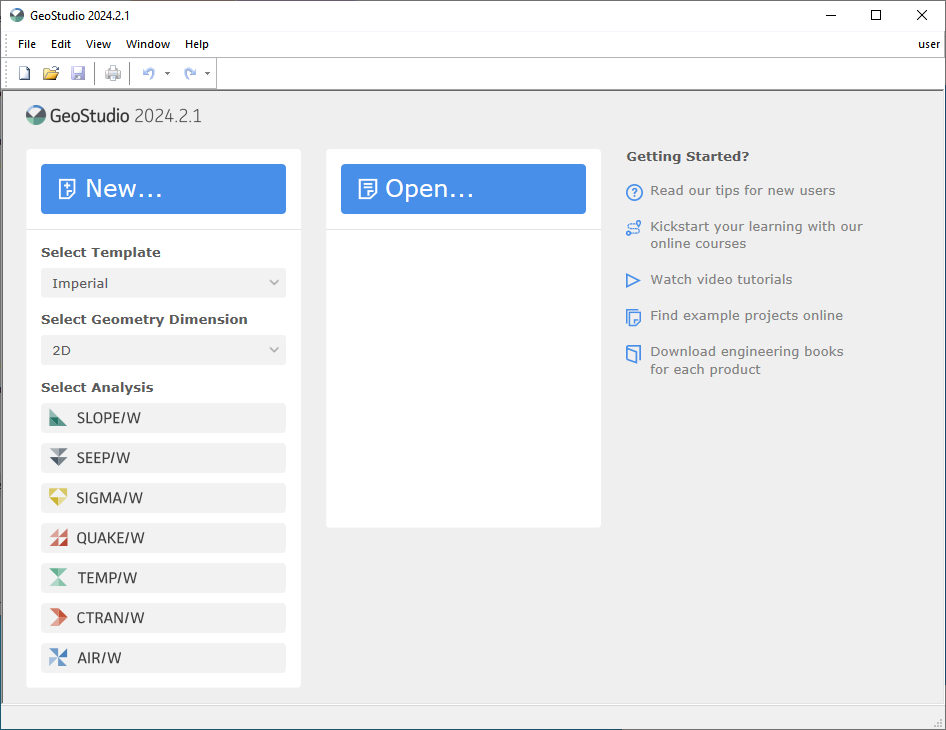Expand the Geometry Dimension 2D dropdown
The height and width of the screenshot is (730, 946).
pyautogui.click(x=163, y=350)
